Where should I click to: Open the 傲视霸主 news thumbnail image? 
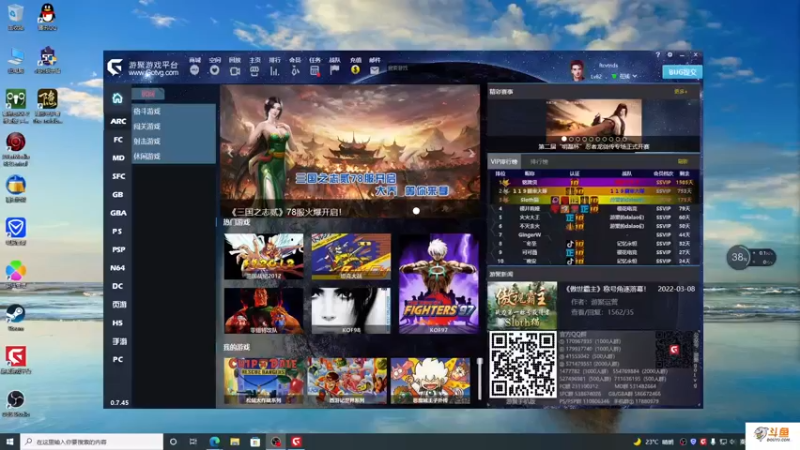[522, 305]
